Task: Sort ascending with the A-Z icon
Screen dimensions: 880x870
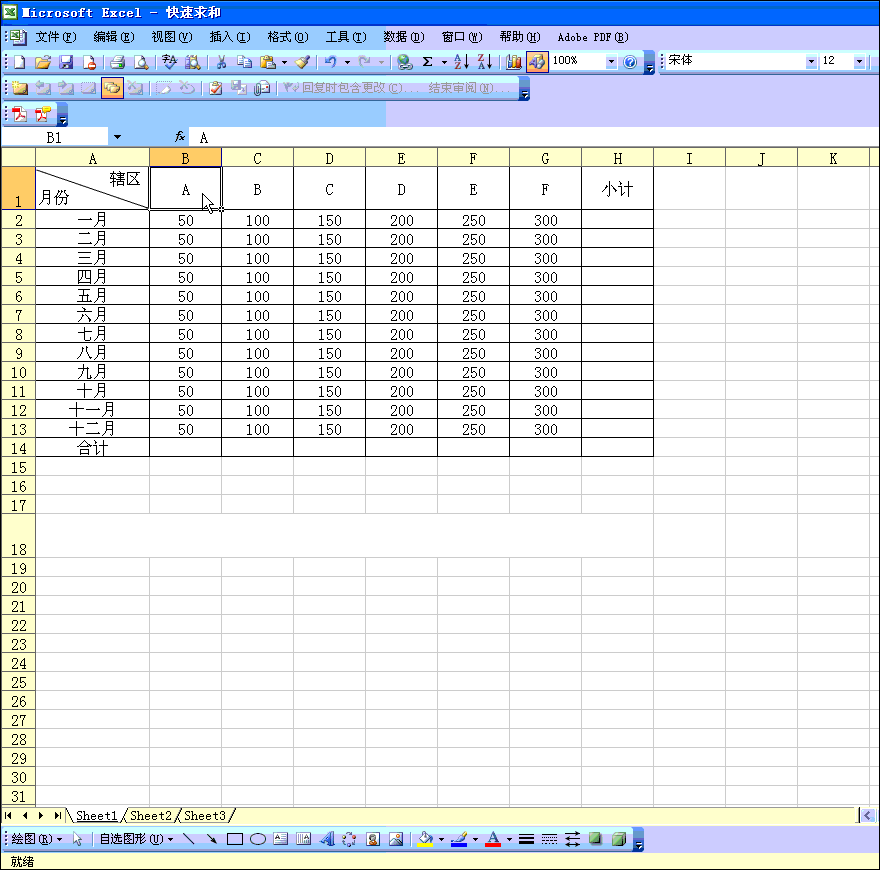Action: click(461, 62)
